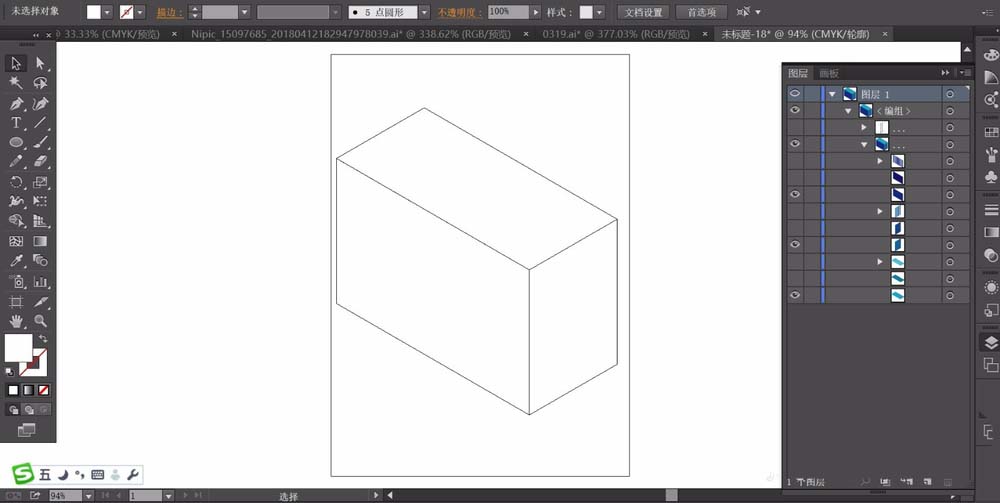Click the create new layer button

928,482
